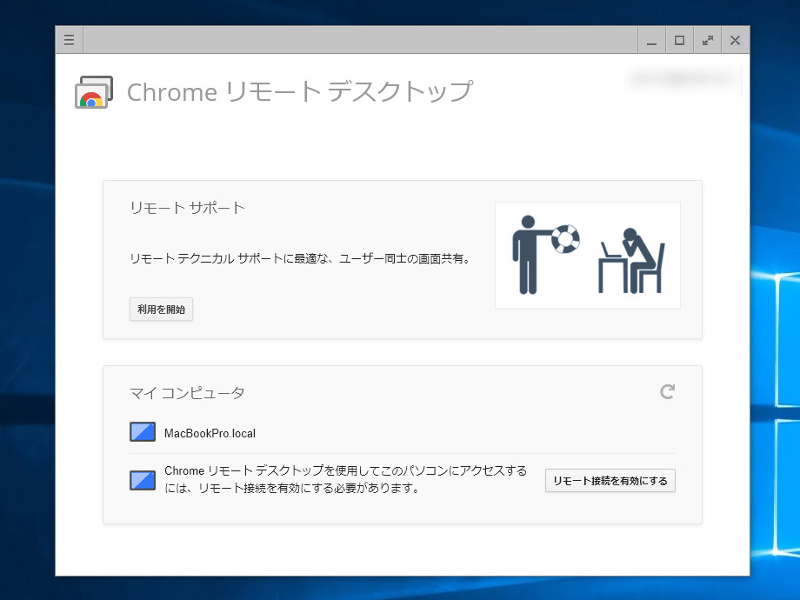800x600 pixels.
Task: Click the remote support illustration image
Action: point(588,255)
